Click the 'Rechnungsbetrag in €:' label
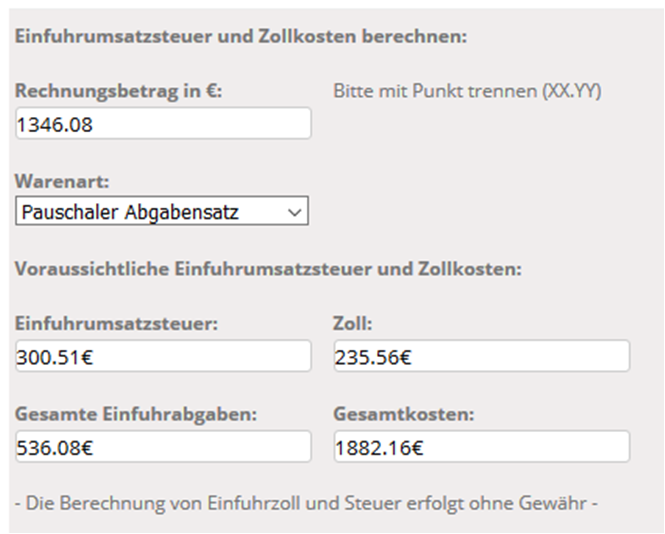Screen dimensions: 665x534 118,91
